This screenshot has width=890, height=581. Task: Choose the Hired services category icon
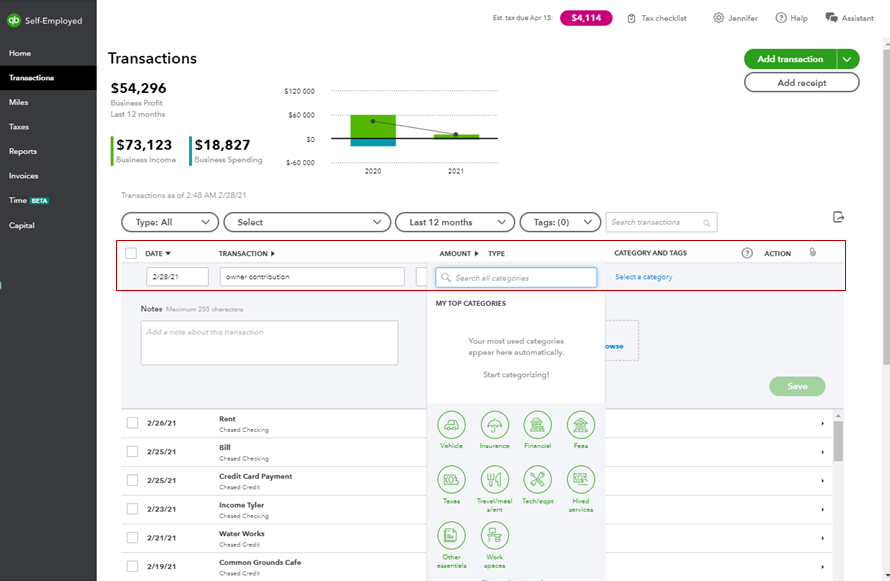581,480
